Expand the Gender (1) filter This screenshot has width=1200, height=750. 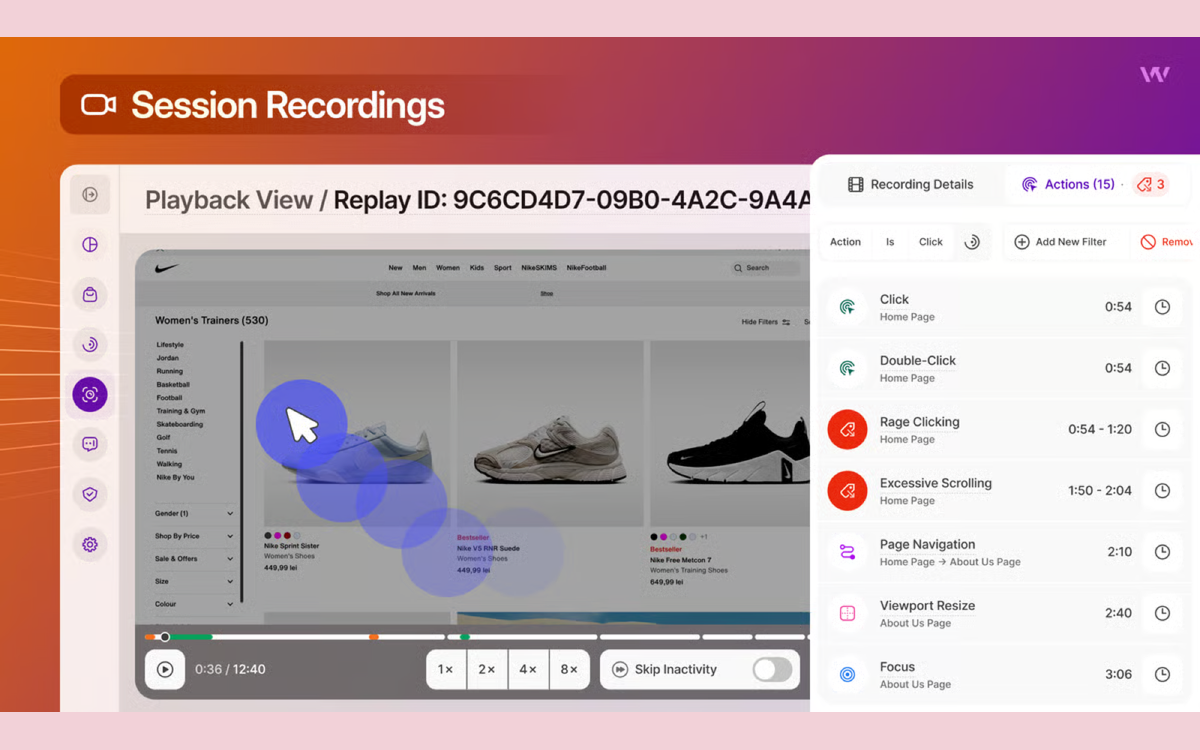(x=194, y=513)
